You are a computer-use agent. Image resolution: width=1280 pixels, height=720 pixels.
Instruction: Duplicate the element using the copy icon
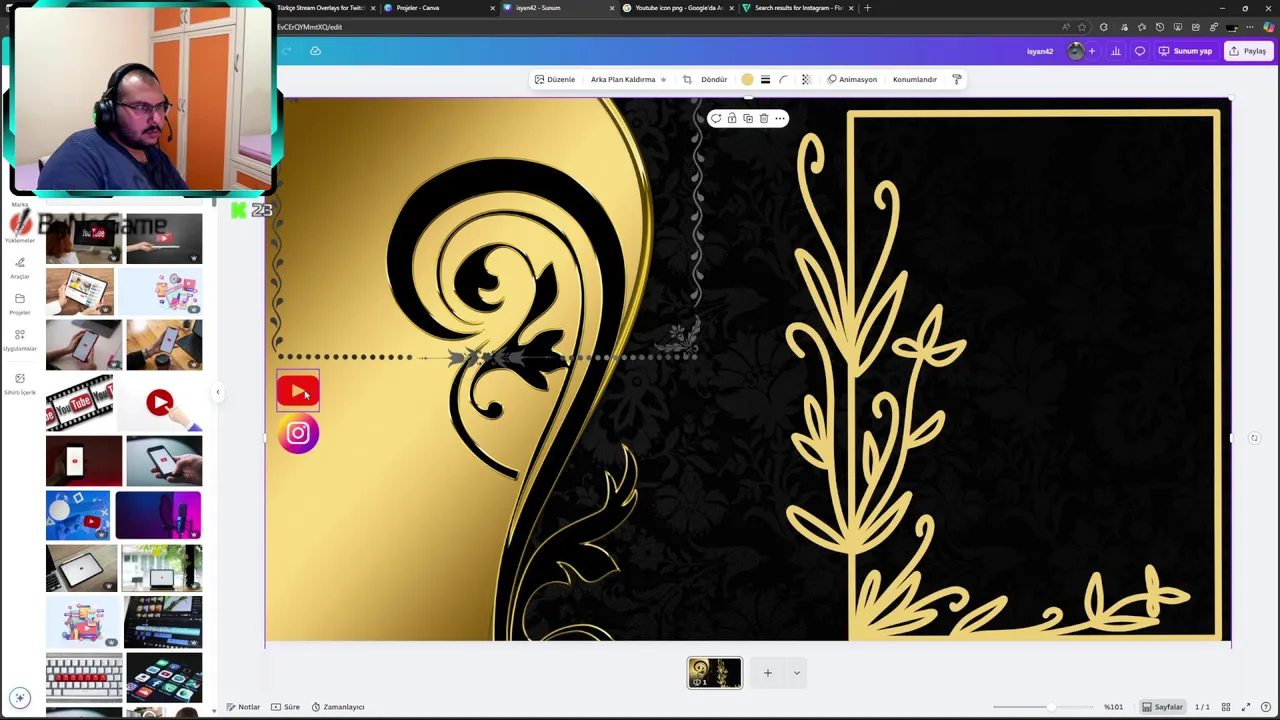click(x=748, y=118)
